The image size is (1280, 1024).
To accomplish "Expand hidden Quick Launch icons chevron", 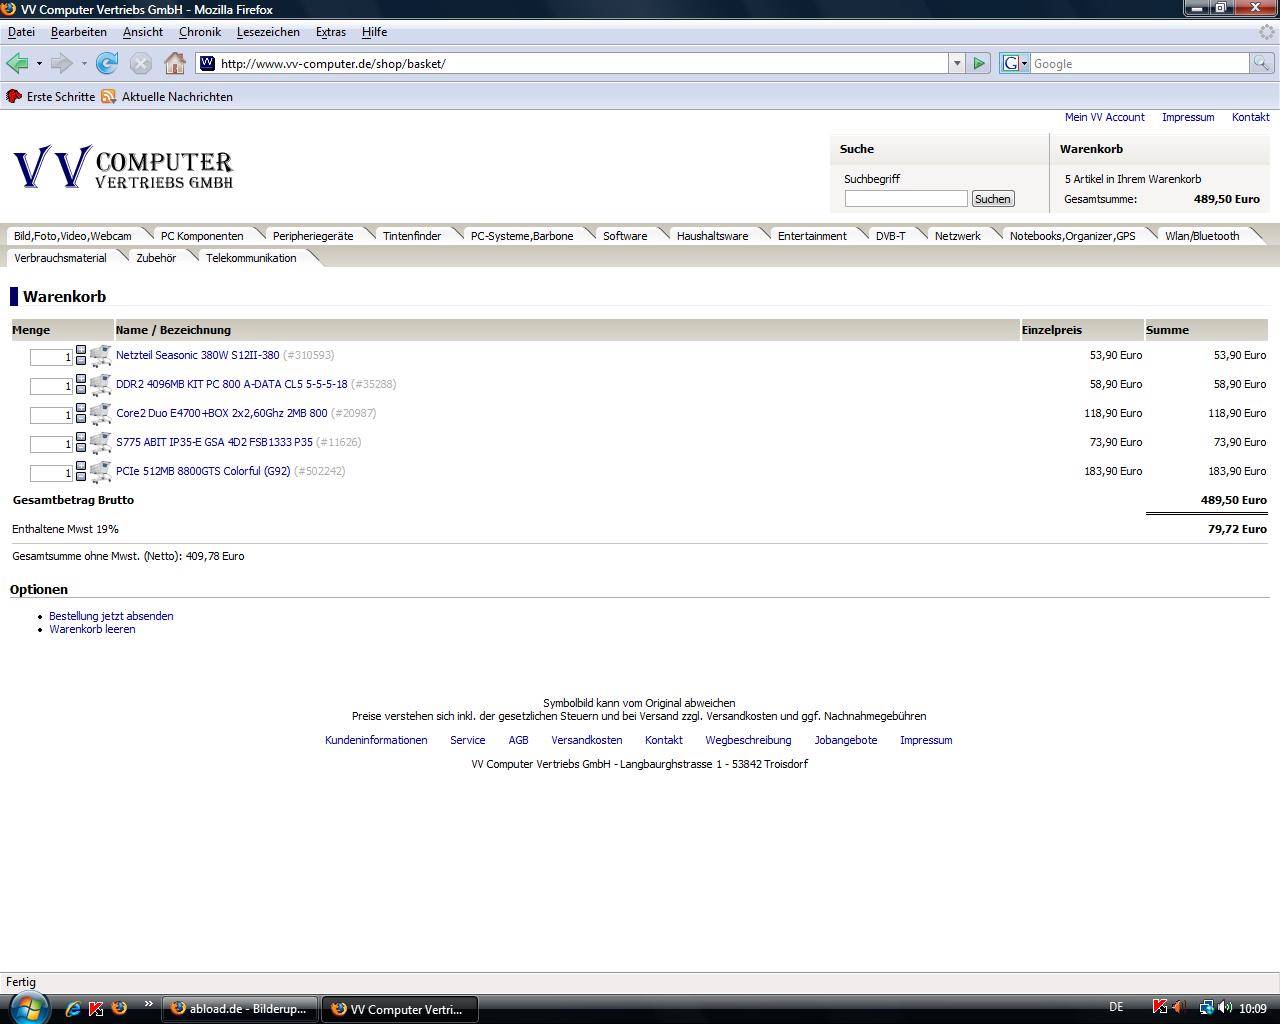I will point(149,1003).
